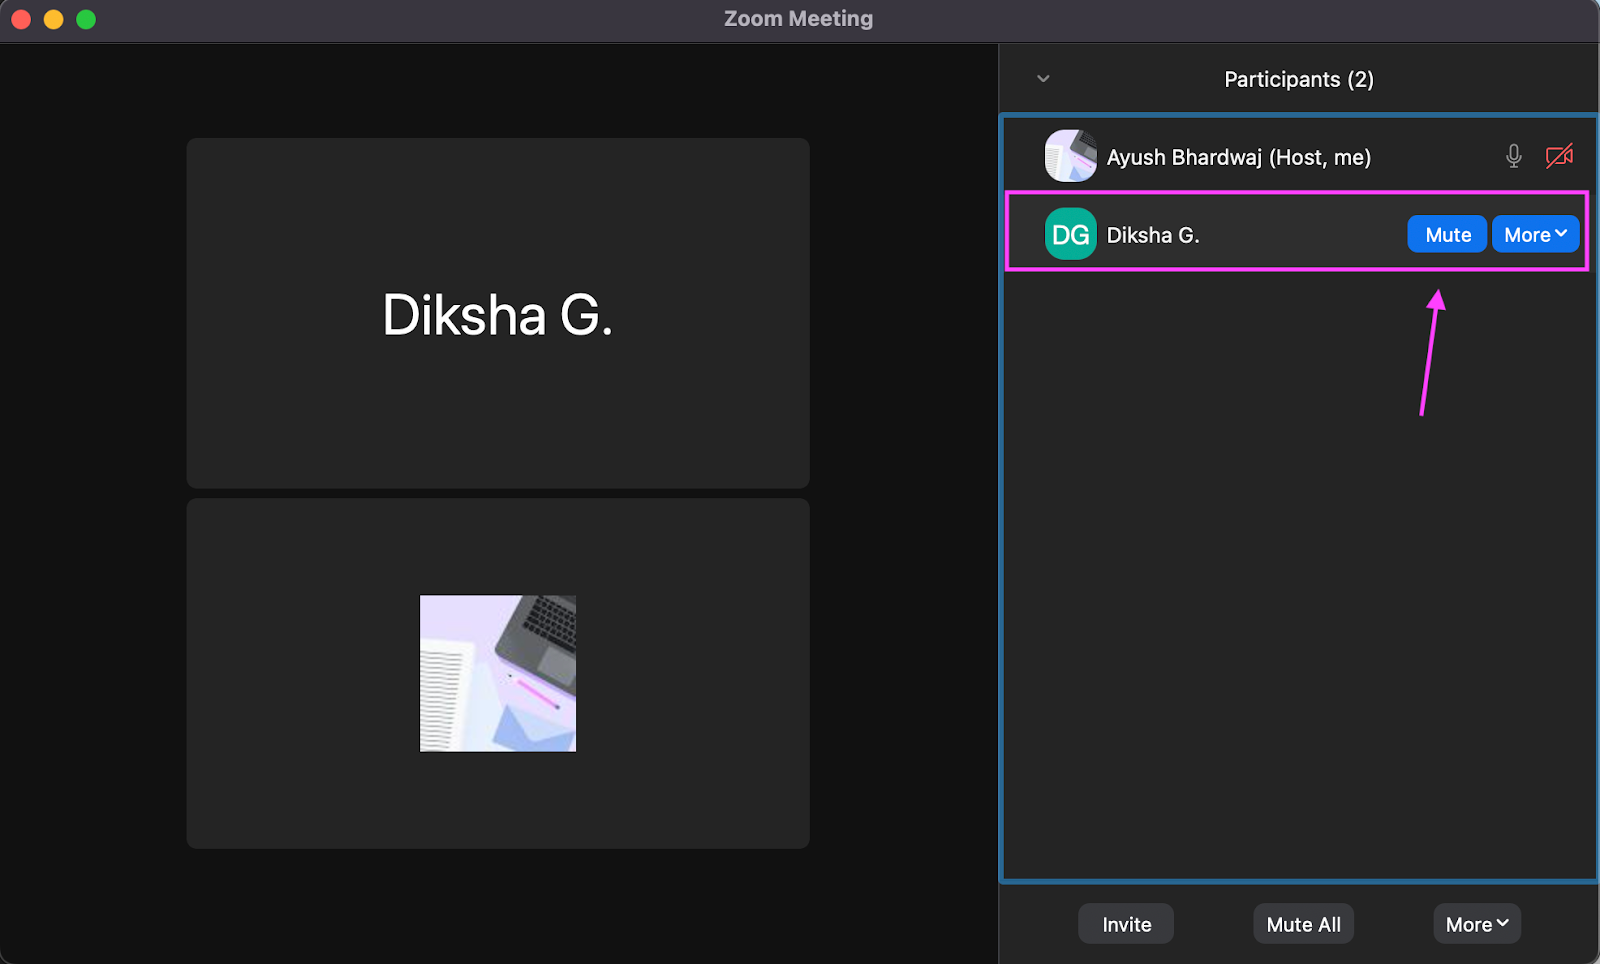Click Ayush Bhardwaj's profile picture in the list
The image size is (1600, 964).
1070,156
